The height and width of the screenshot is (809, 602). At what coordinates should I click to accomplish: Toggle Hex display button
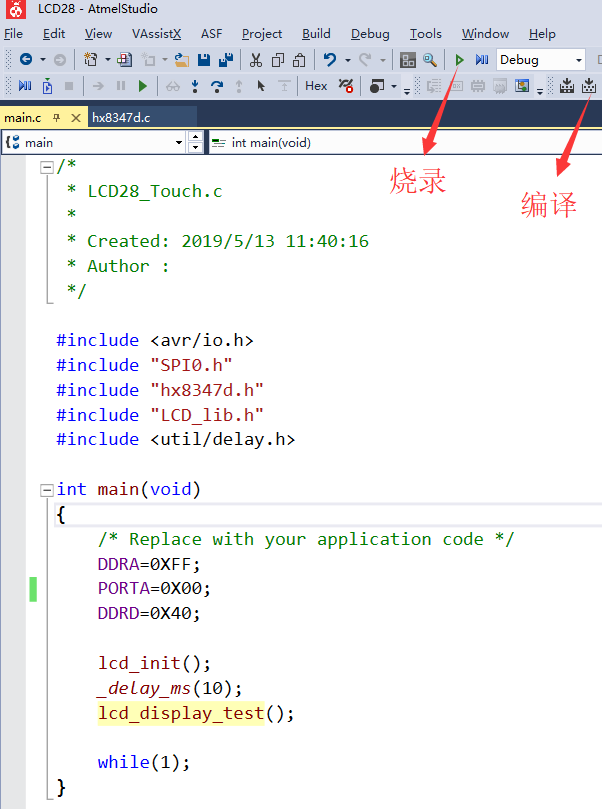coord(316,86)
